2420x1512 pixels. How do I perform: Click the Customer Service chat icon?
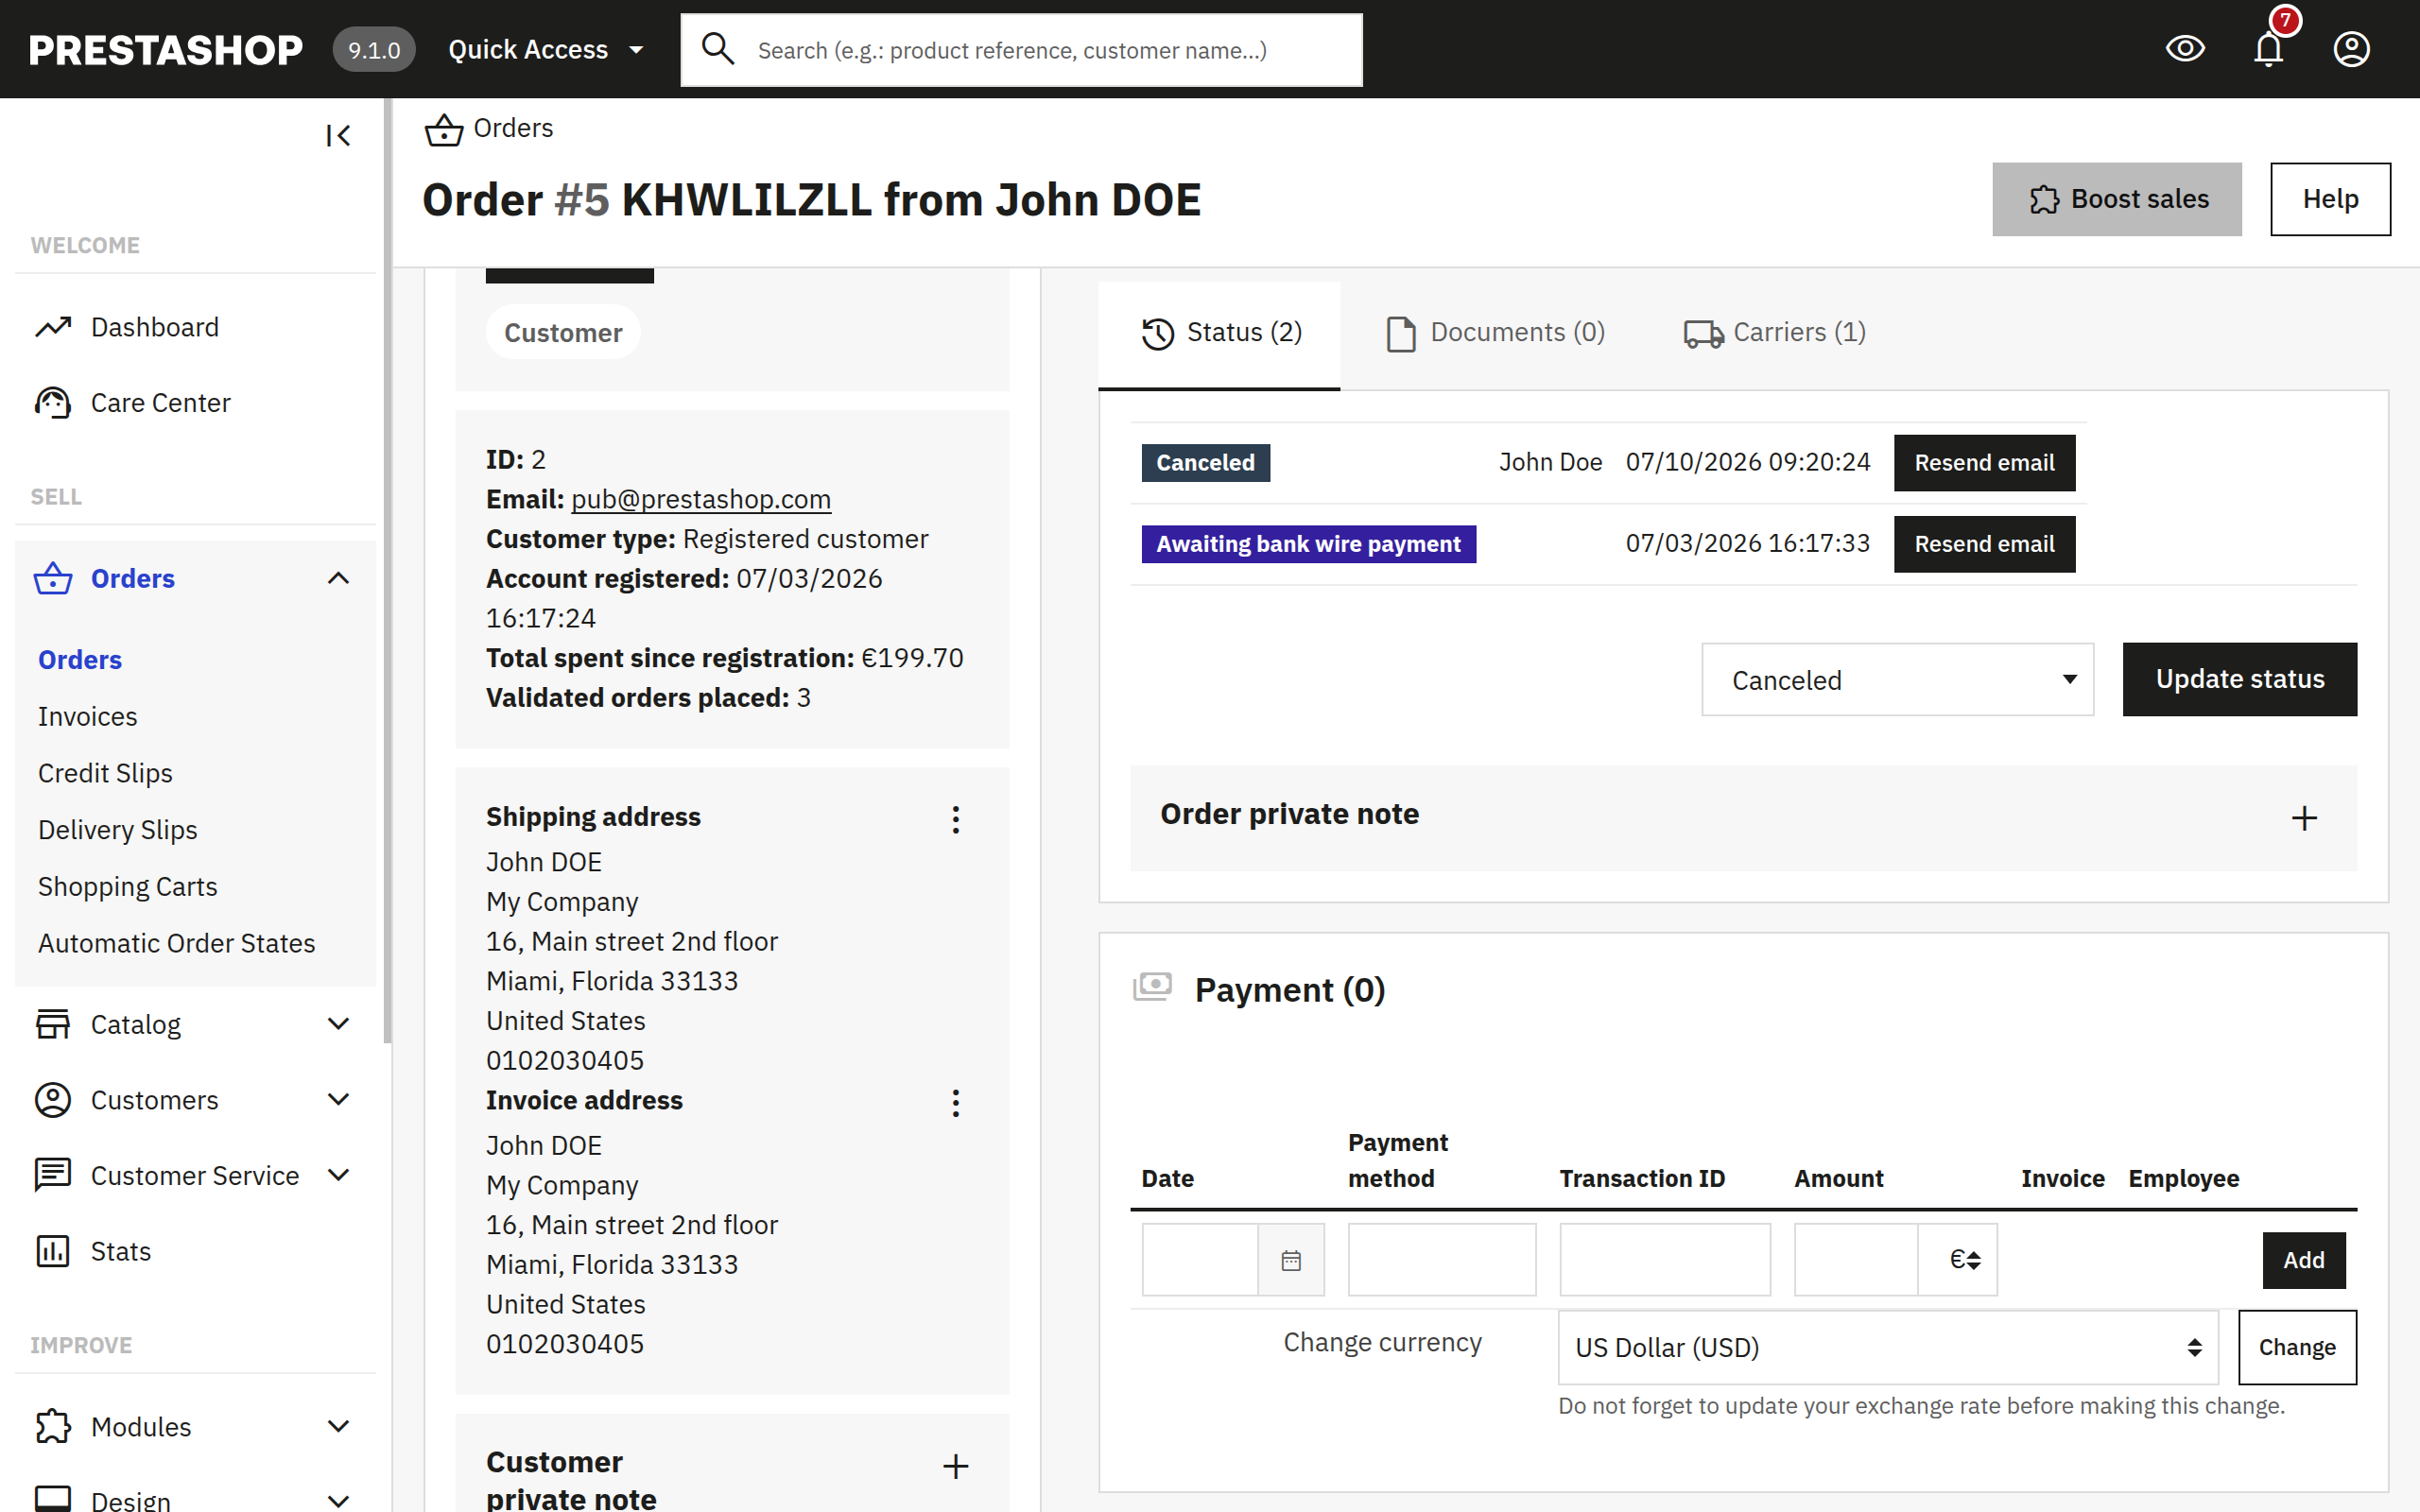point(53,1175)
